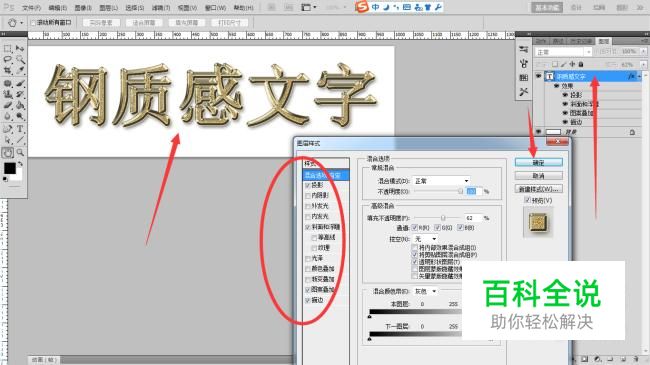Image resolution: width=650 pixels, height=365 pixels.
Task: Select the History Brush tool
Action: 20,94
